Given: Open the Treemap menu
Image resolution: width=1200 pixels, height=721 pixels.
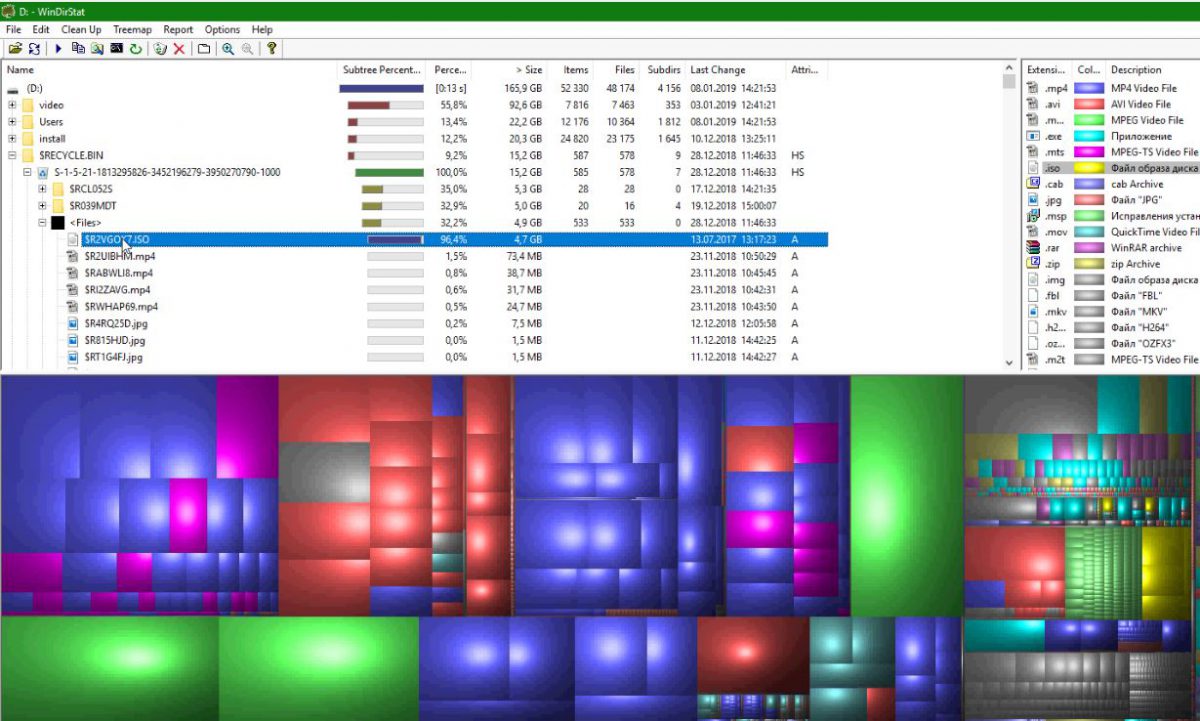Looking at the screenshot, I should (132, 29).
